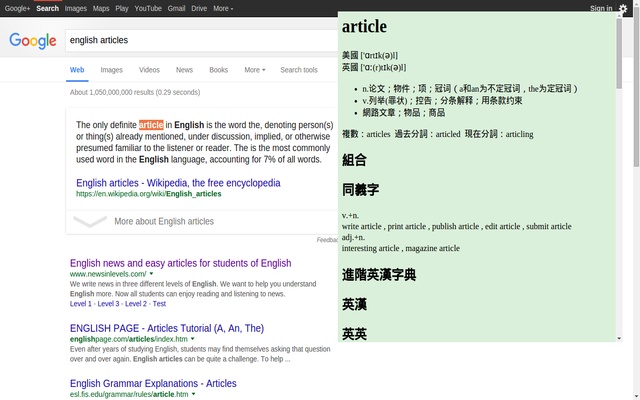Viewport: 640px width, 400px height.
Task: Click the dictionary popup scrollbar thumb
Action: coord(619,53)
